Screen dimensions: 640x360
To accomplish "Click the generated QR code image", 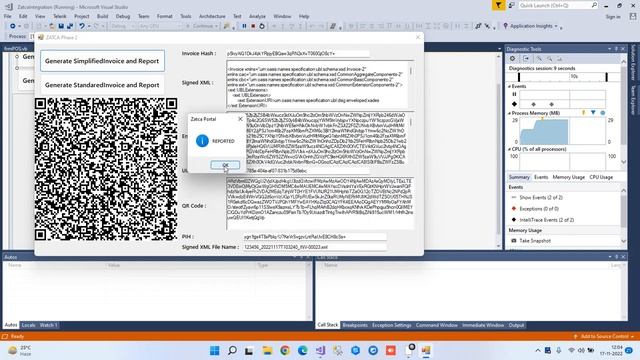I will pyautogui.click(x=106, y=169).
